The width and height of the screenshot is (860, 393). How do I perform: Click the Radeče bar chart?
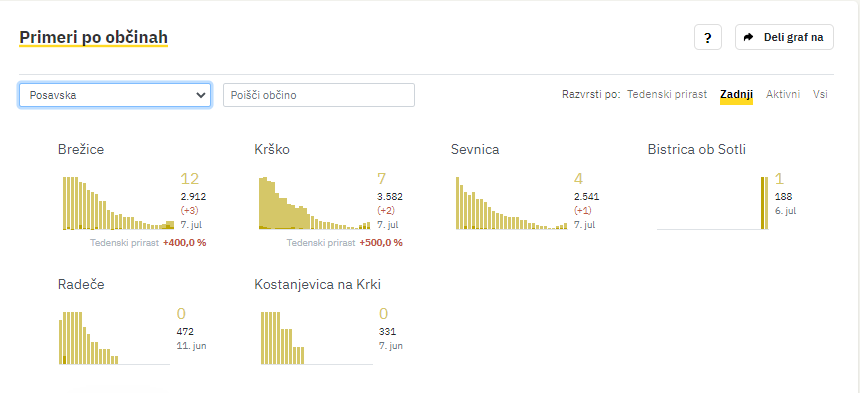[114, 338]
